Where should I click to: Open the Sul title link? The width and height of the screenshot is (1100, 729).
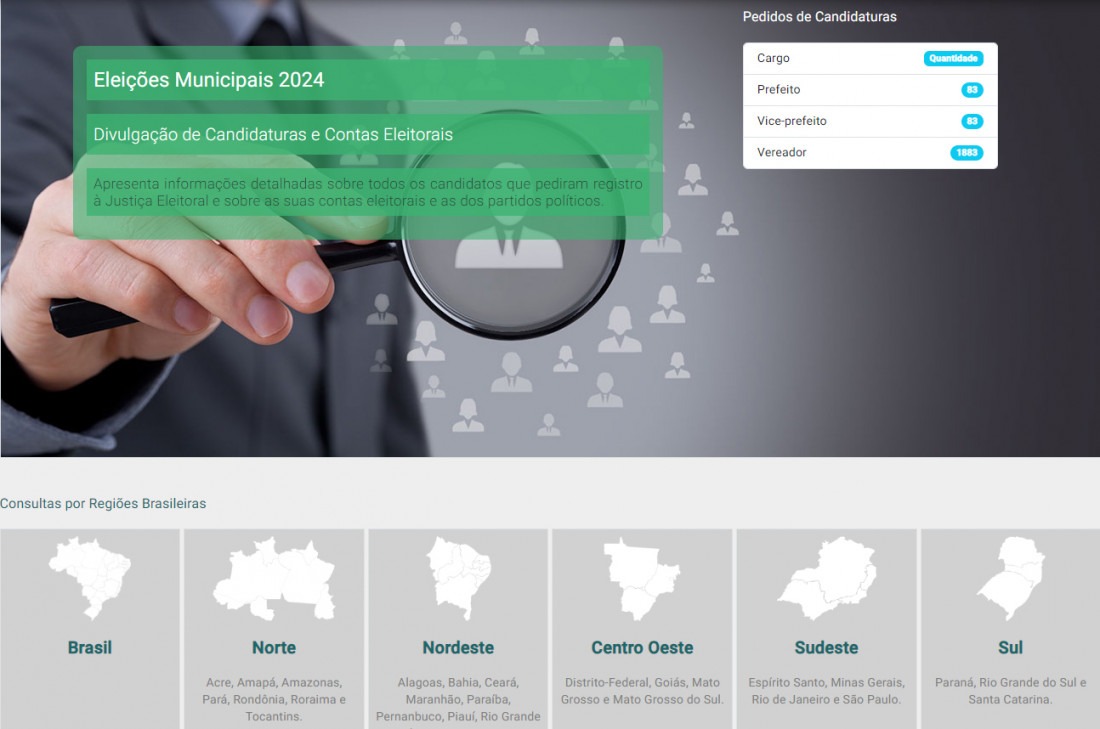coord(1010,647)
